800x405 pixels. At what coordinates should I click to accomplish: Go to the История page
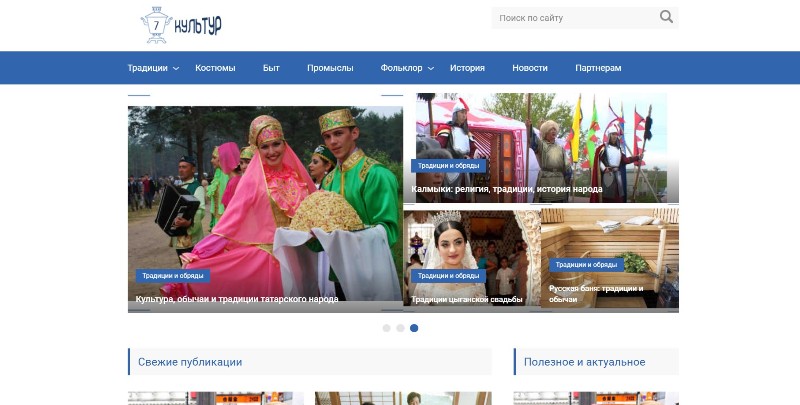467,68
